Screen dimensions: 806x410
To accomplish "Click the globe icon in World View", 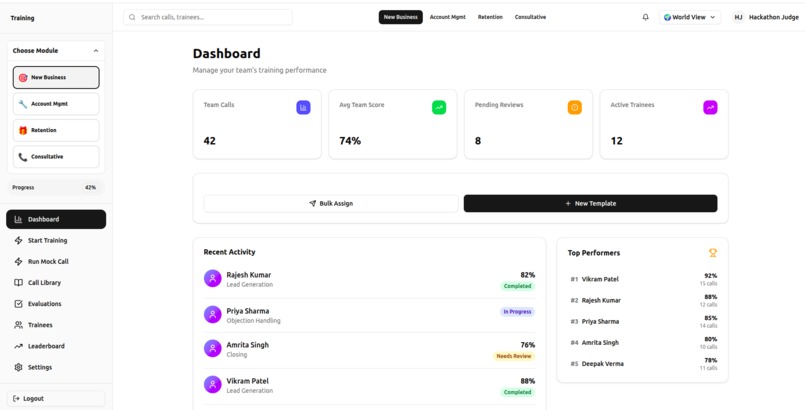I will 667,17.
